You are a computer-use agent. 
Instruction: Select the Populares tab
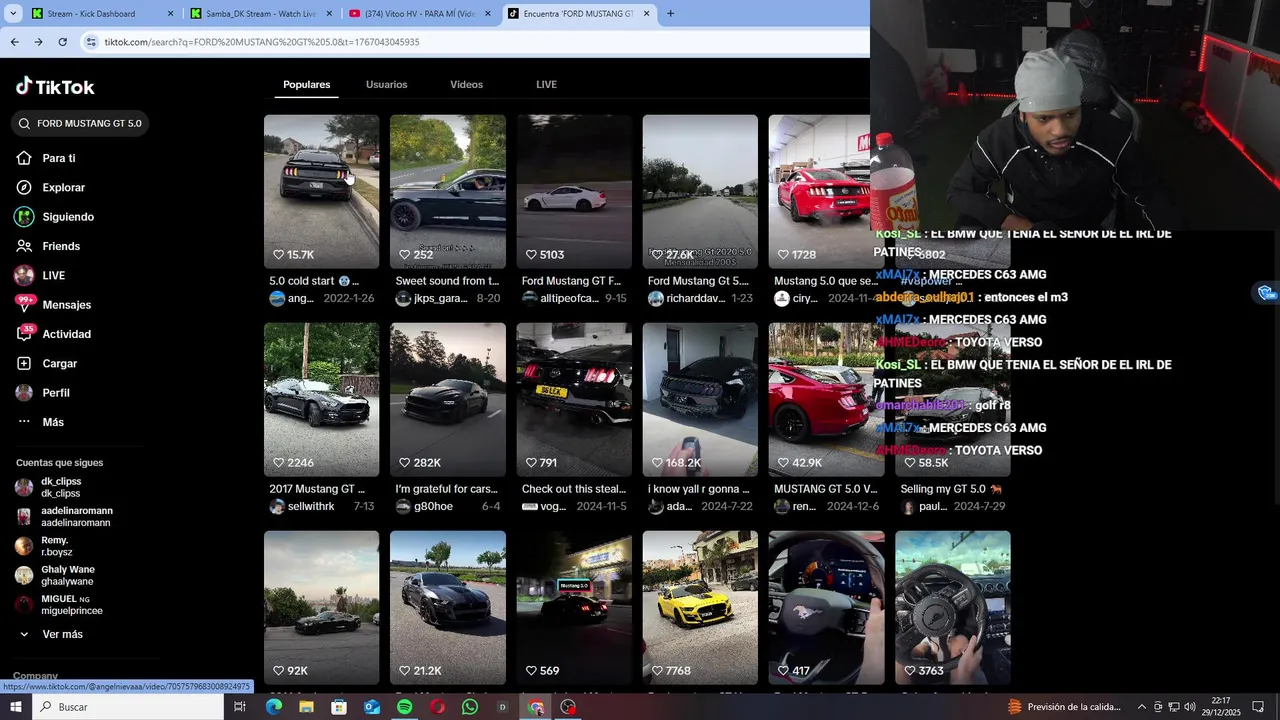click(x=307, y=85)
